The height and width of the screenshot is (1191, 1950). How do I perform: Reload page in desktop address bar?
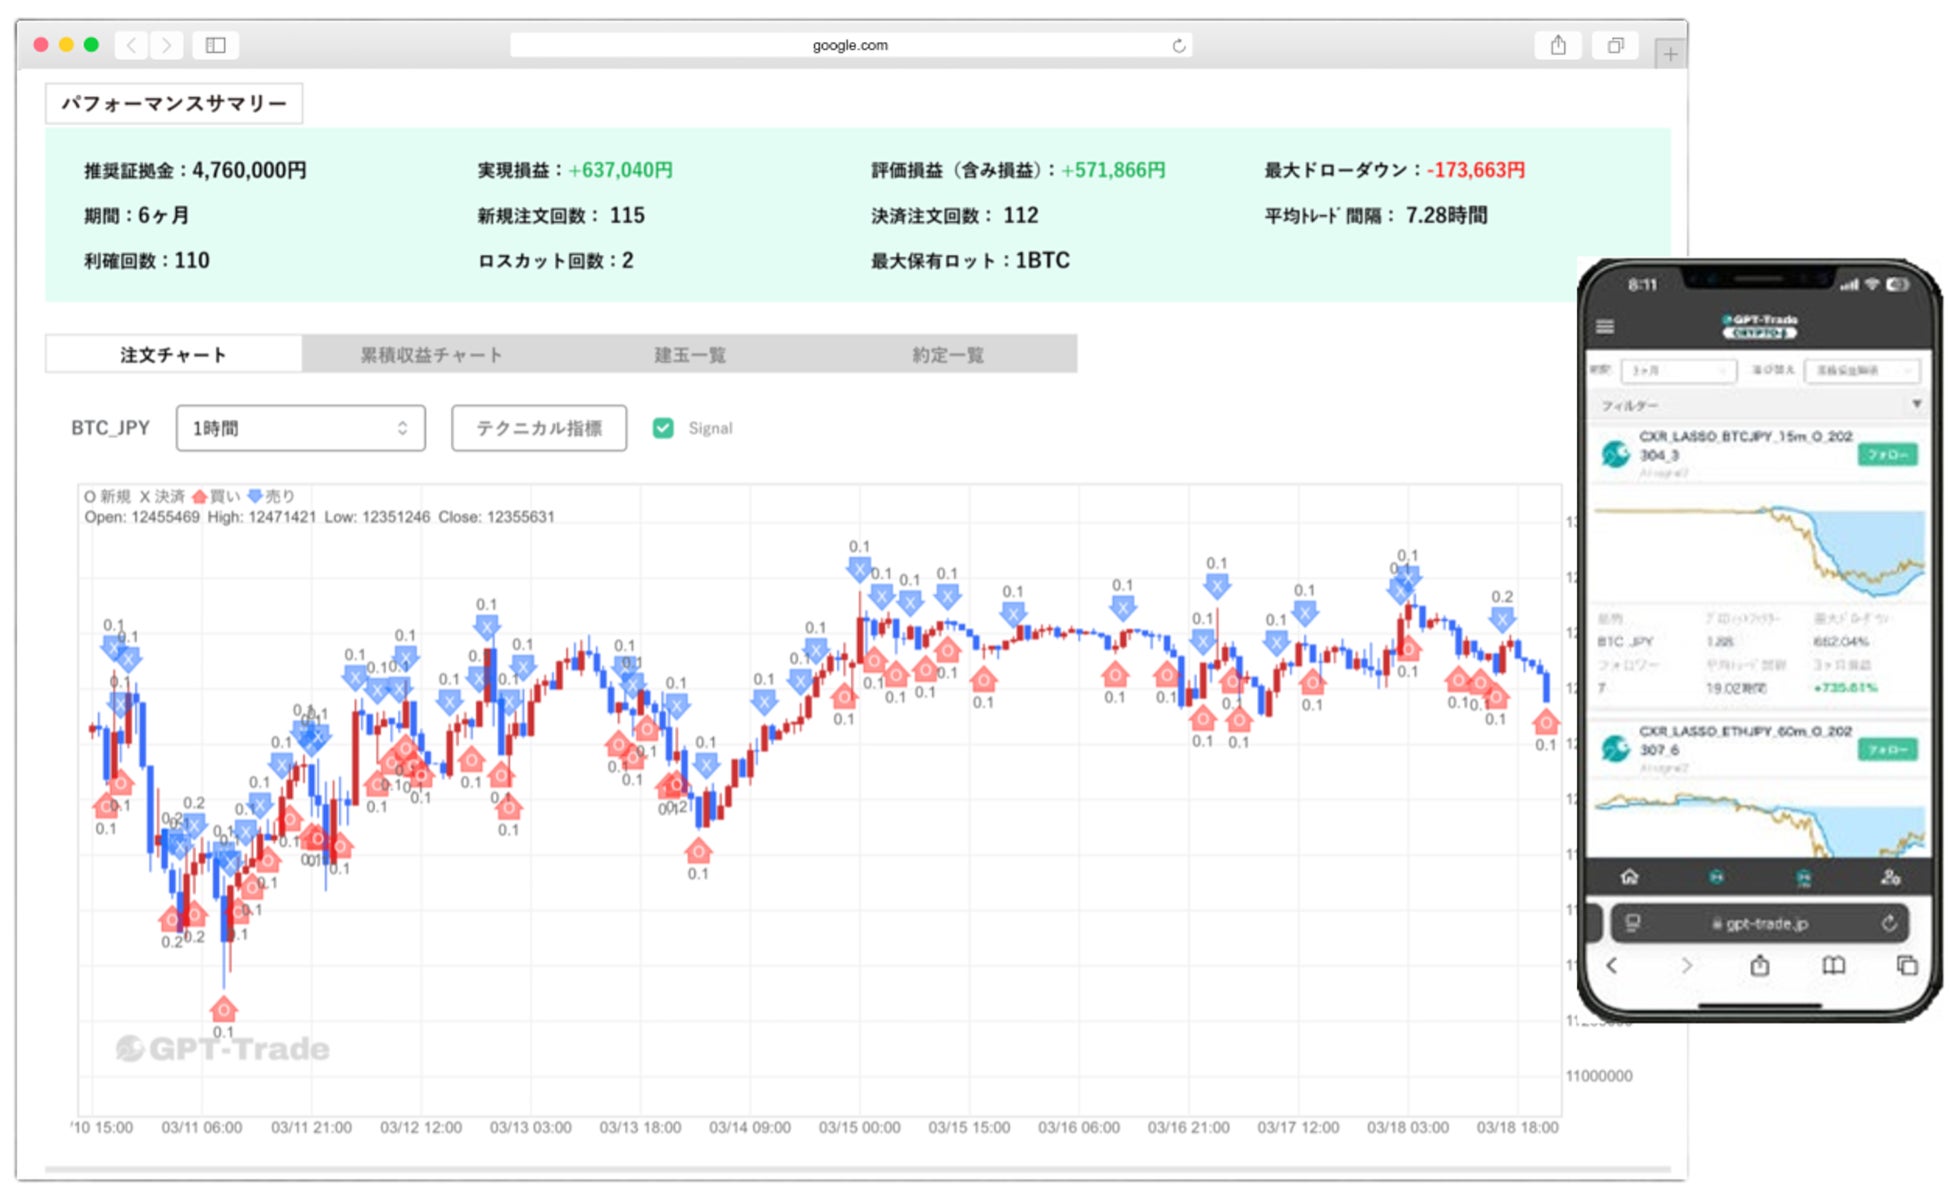coord(1178,45)
